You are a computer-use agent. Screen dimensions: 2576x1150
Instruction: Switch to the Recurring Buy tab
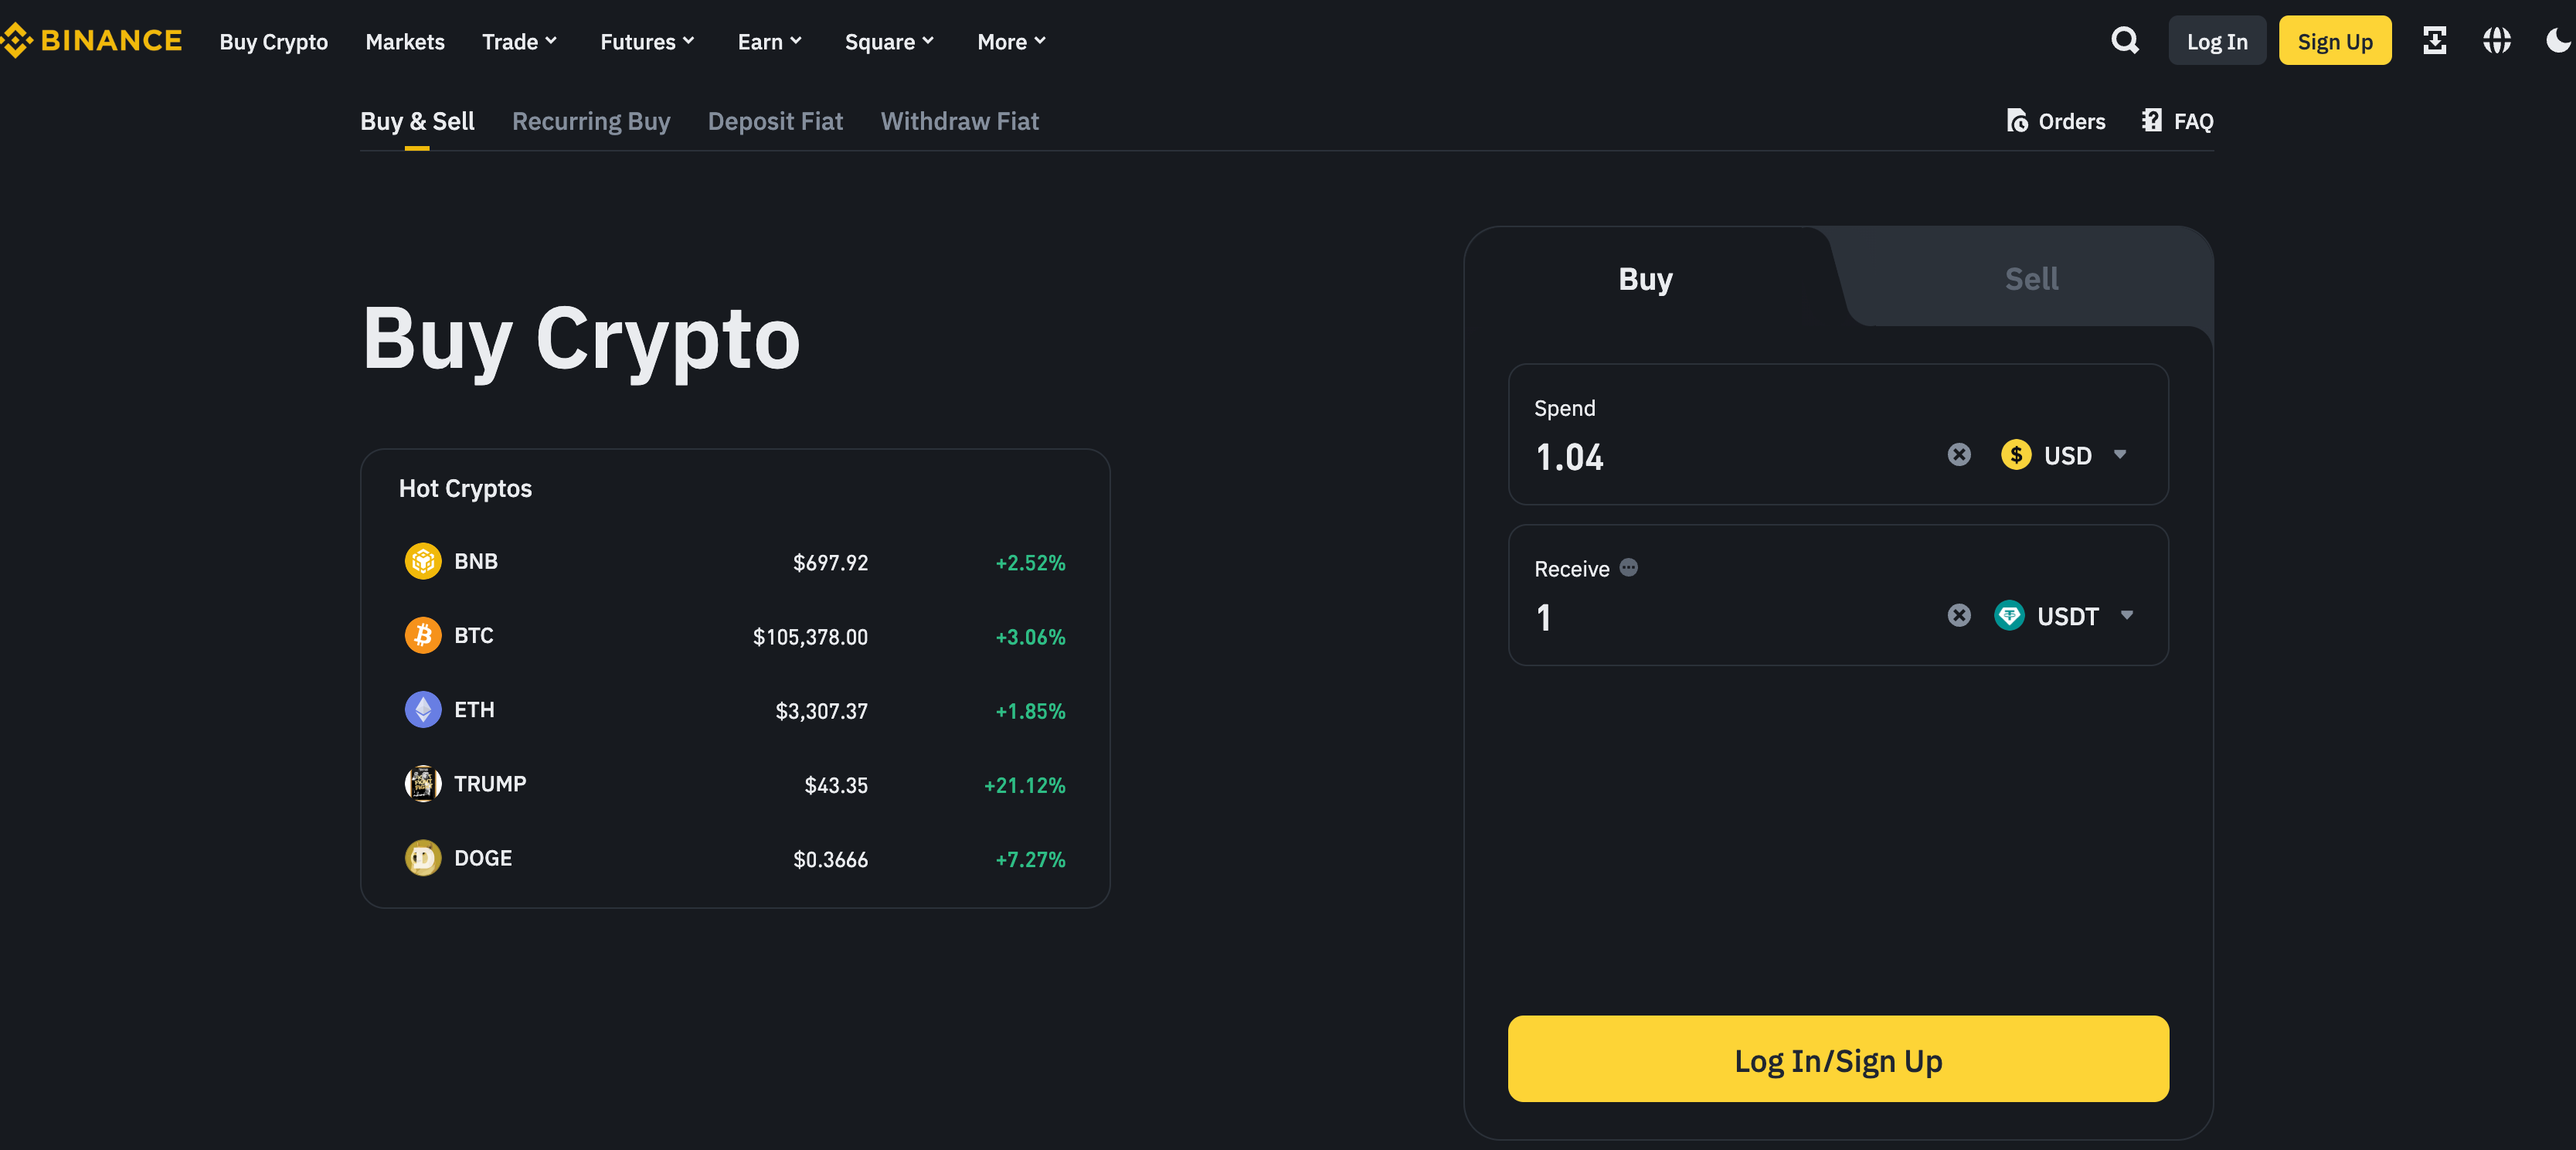(591, 121)
